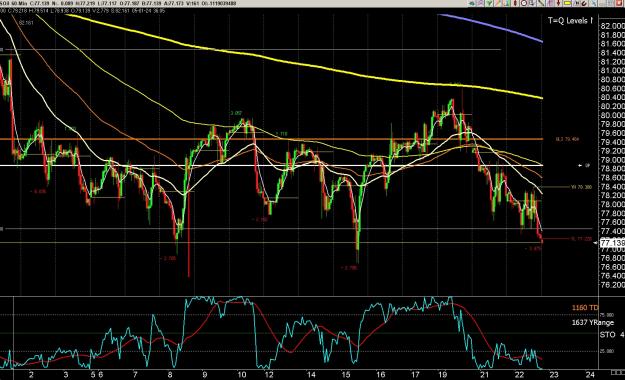Click the stochastic 25.000 level label
Image resolution: width=625 pixels, height=380 pixels.
point(607,352)
